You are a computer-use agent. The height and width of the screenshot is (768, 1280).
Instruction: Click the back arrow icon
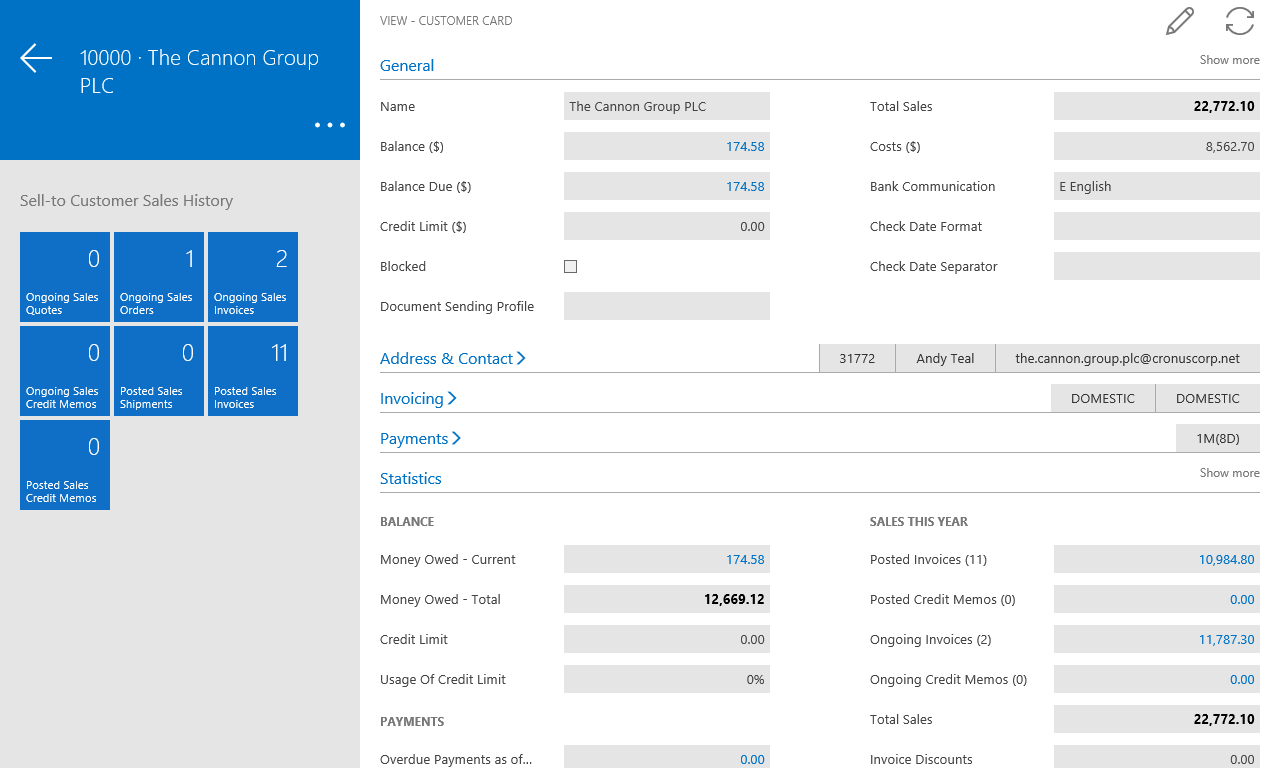(36, 58)
